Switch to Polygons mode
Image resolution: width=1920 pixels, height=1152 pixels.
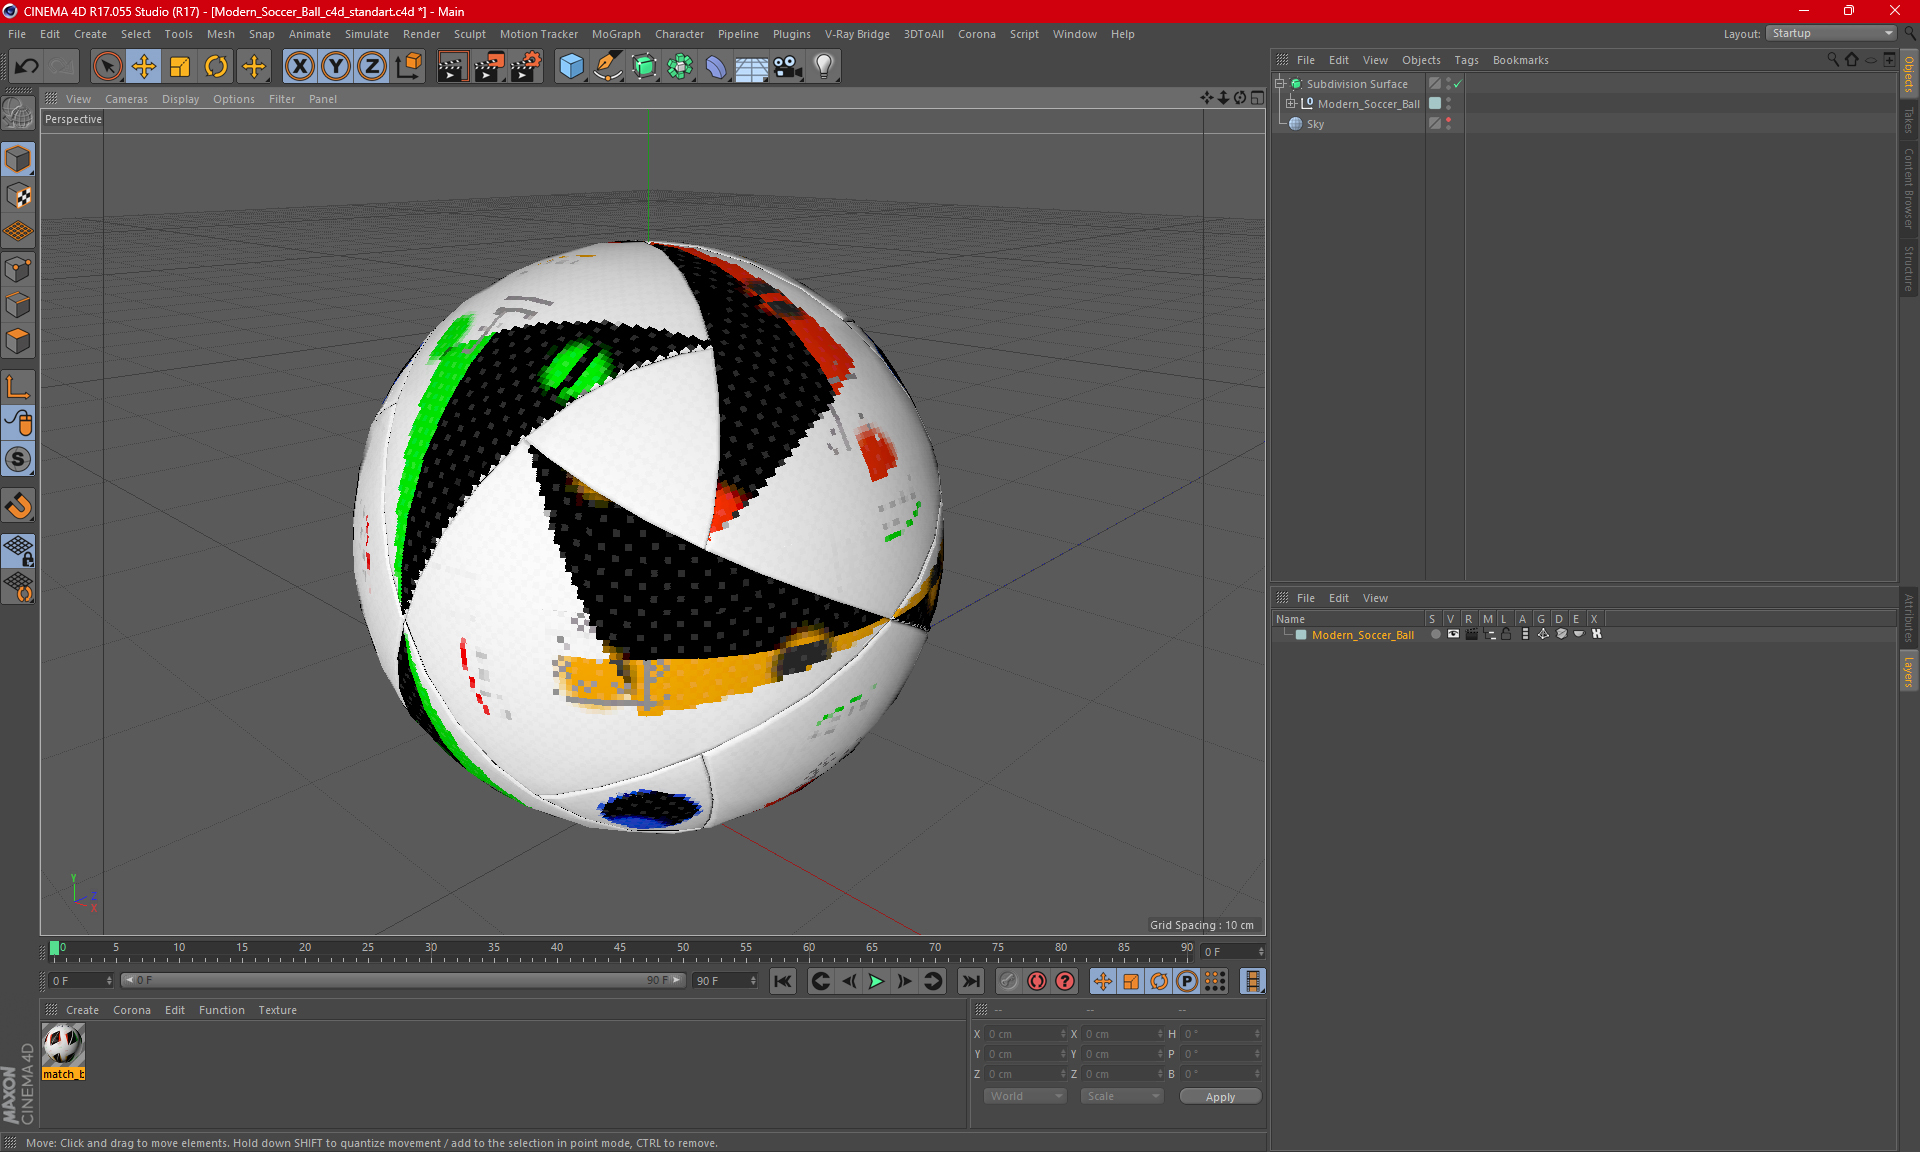coord(18,341)
